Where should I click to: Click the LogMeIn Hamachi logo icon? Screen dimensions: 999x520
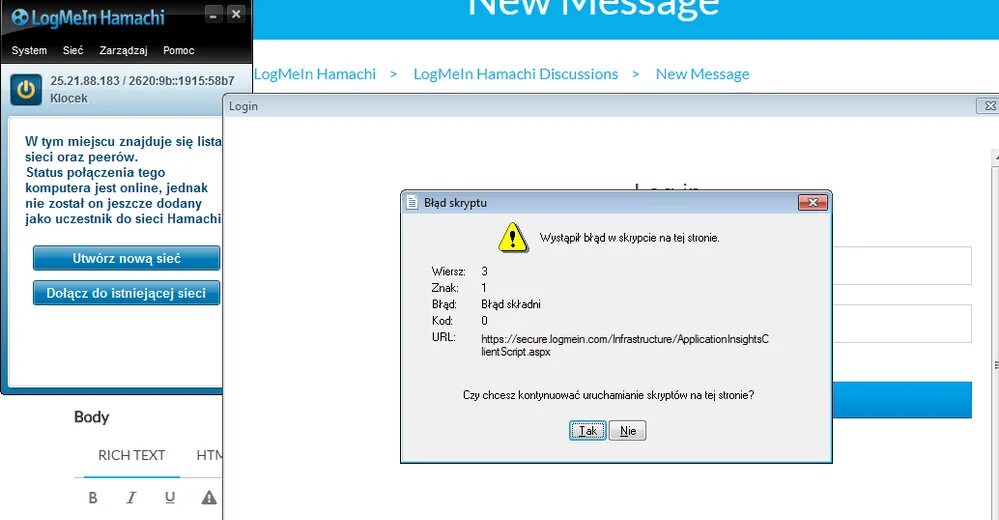(20, 17)
